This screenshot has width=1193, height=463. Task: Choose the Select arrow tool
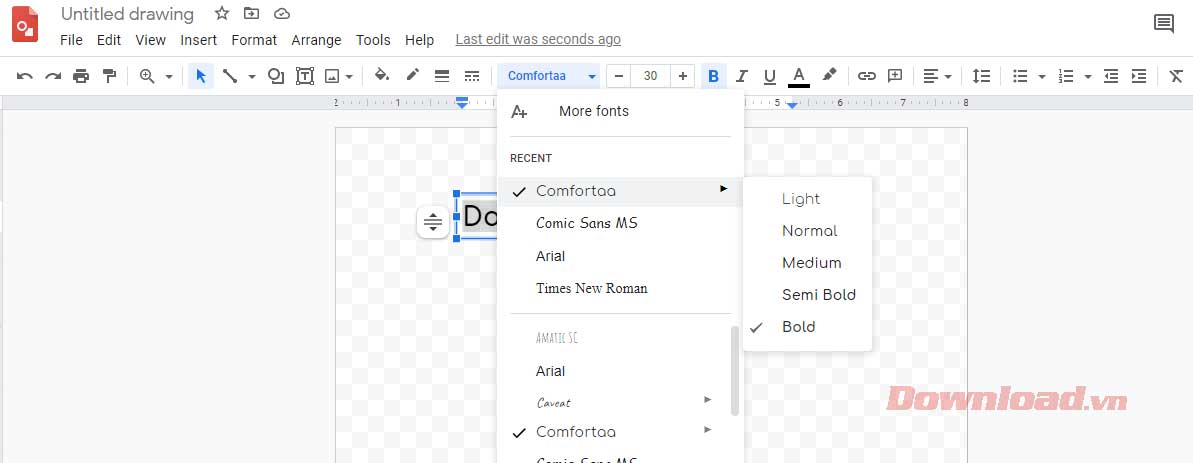pyautogui.click(x=201, y=76)
